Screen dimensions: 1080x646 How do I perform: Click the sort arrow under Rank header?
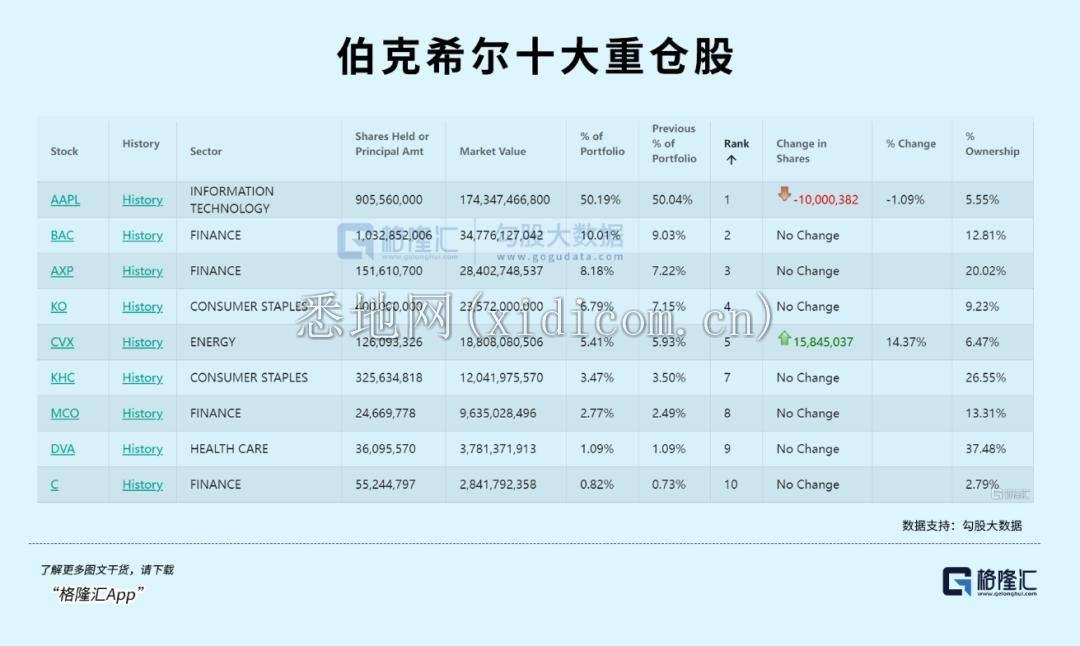731,160
